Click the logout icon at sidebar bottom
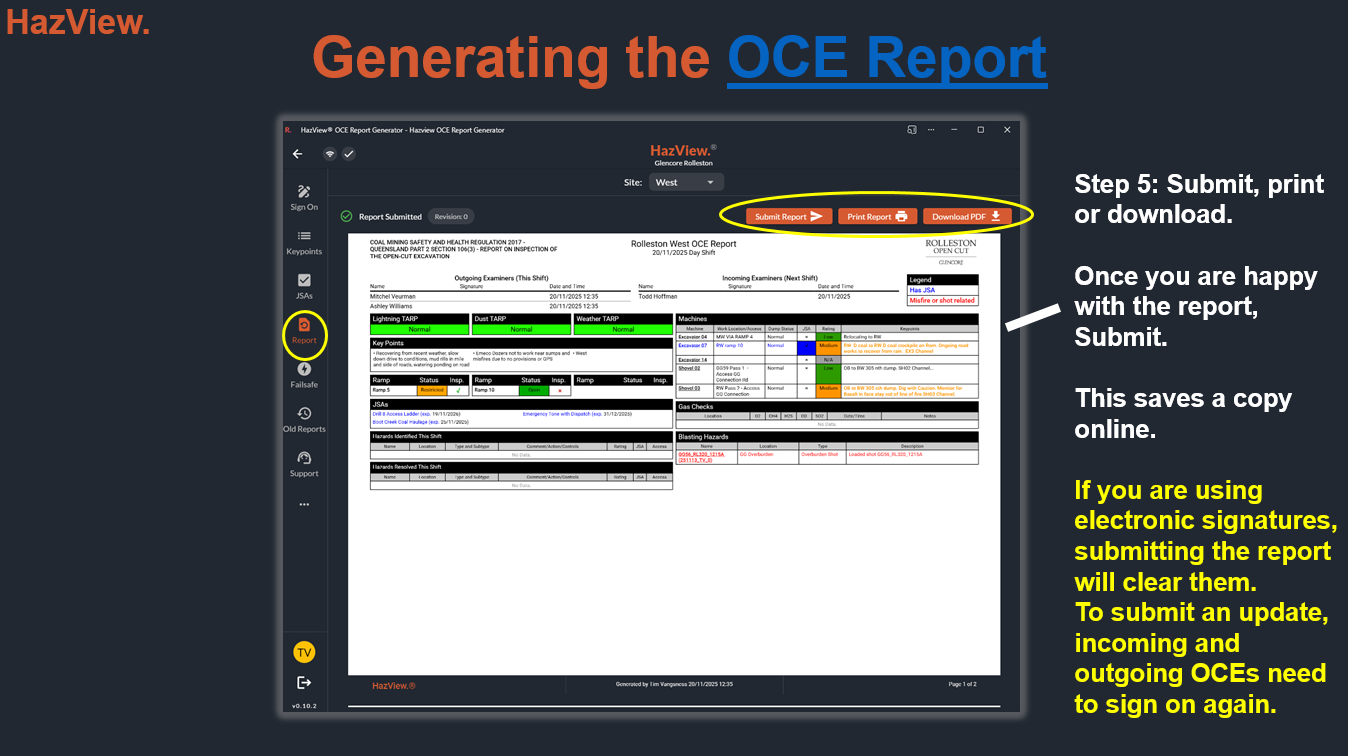 (304, 682)
